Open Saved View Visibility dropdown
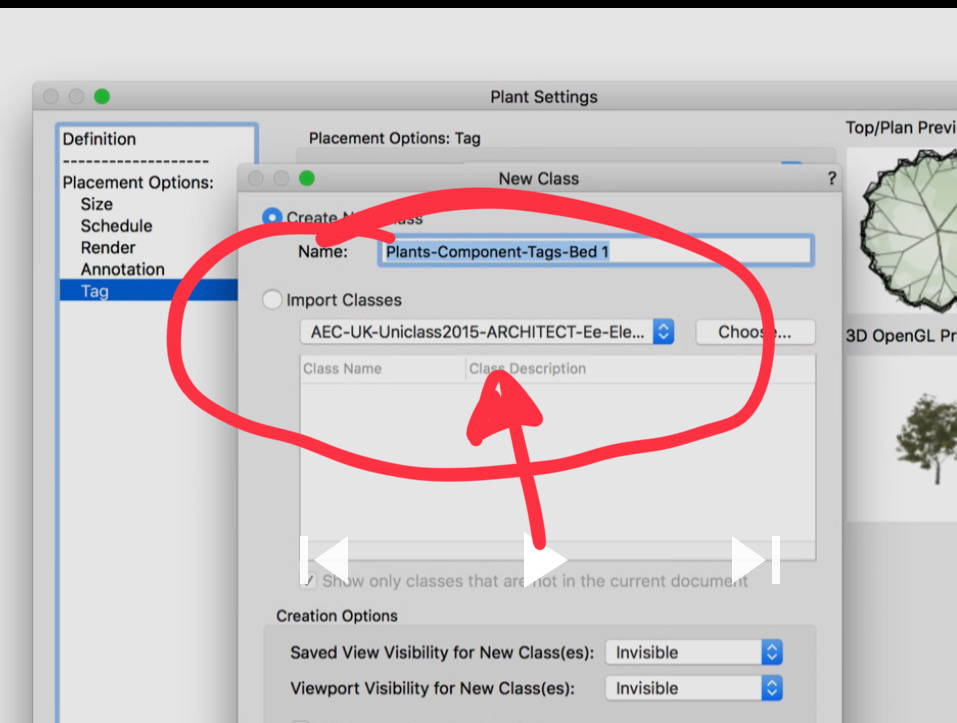 pyautogui.click(x=694, y=652)
